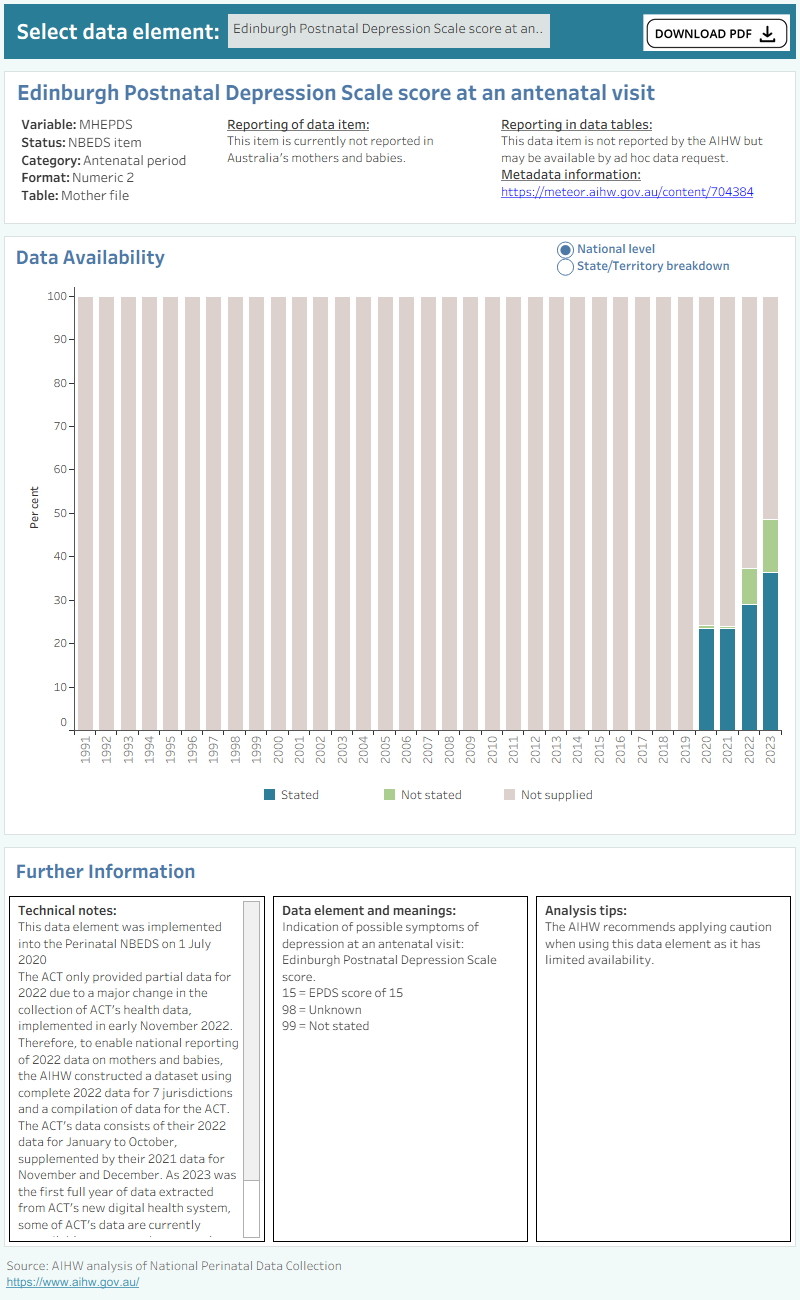Click the 2022 Stated blue bar segment
800x1300 pixels.
click(749, 667)
